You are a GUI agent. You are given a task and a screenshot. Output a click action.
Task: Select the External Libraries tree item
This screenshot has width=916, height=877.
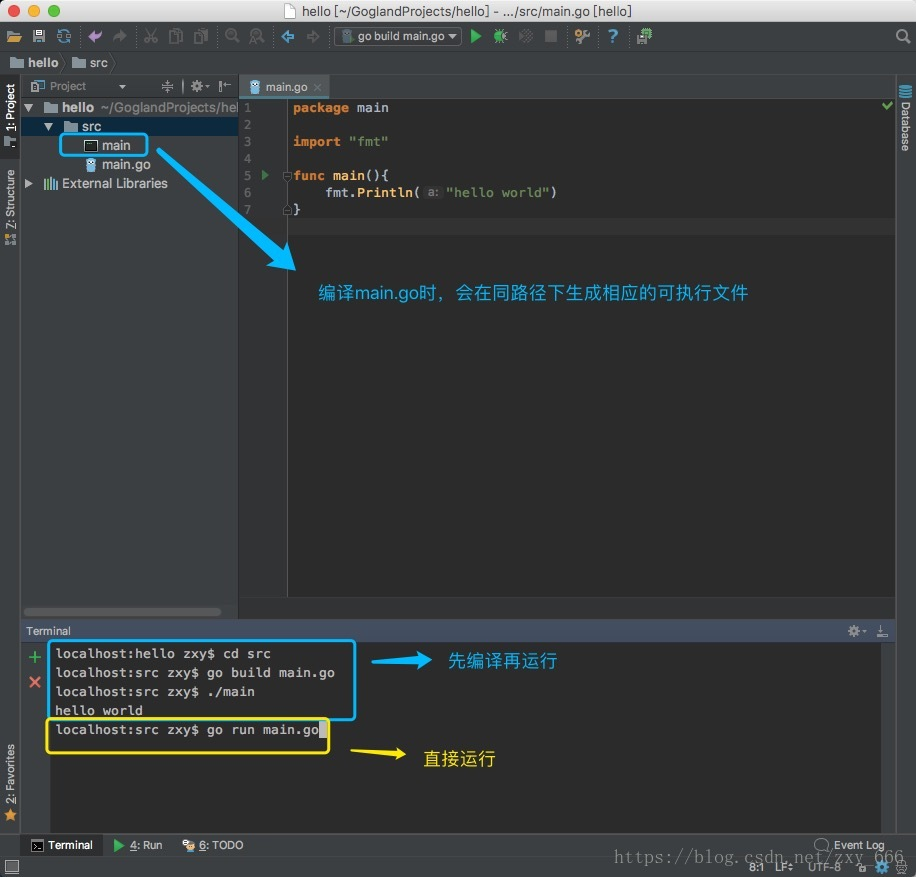point(106,183)
